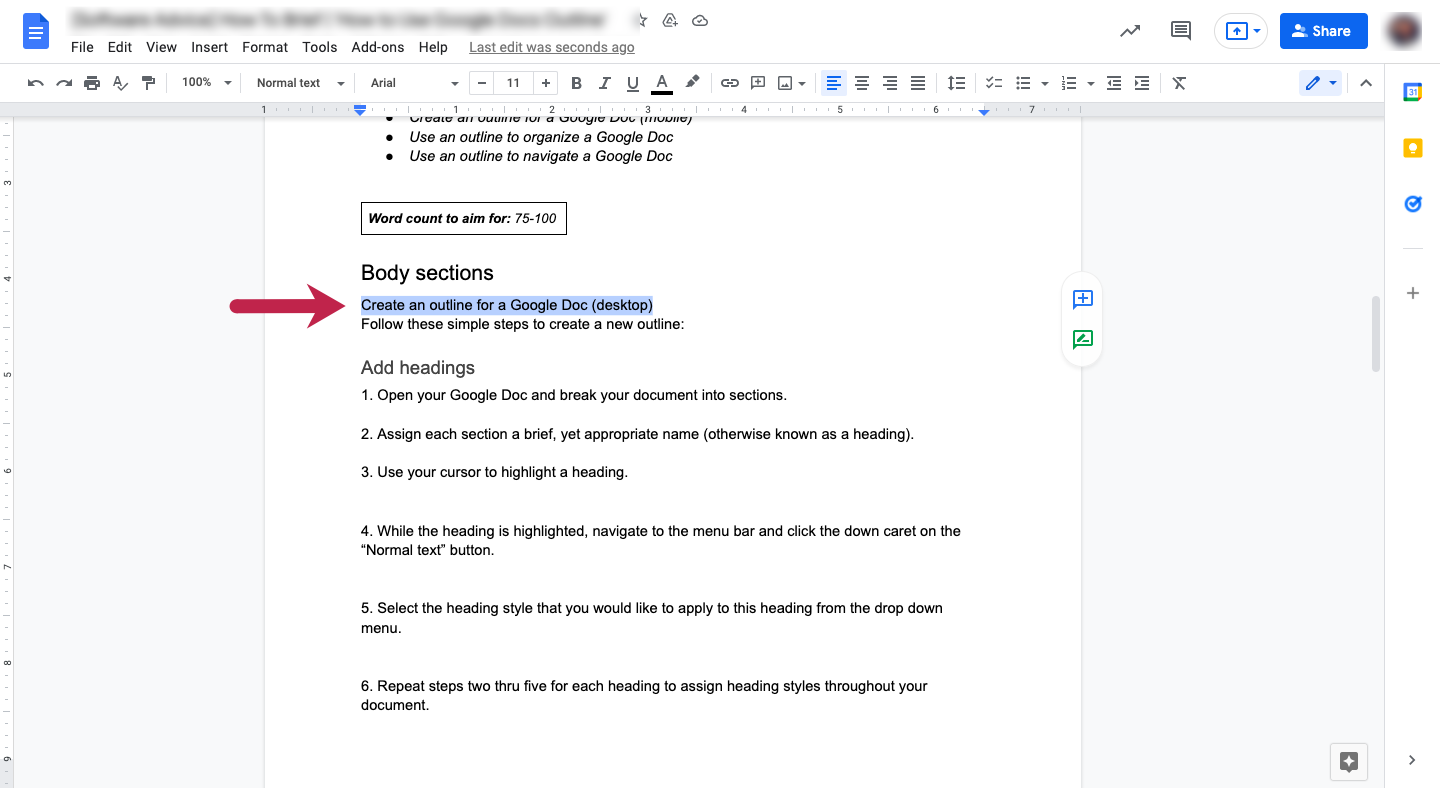Viewport: 1440px width, 788px height.
Task: Open the zoom level dropdown
Action: (x=205, y=83)
